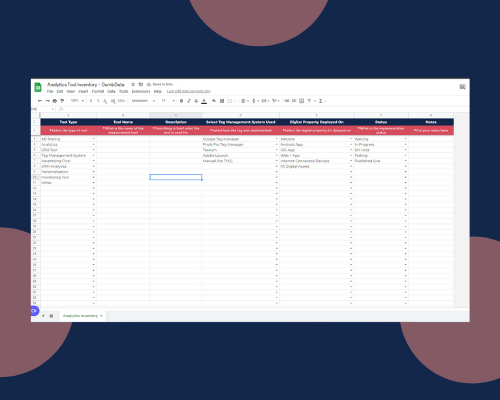Select the Description header cell
This screenshot has width=500, height=400.
(x=176, y=122)
